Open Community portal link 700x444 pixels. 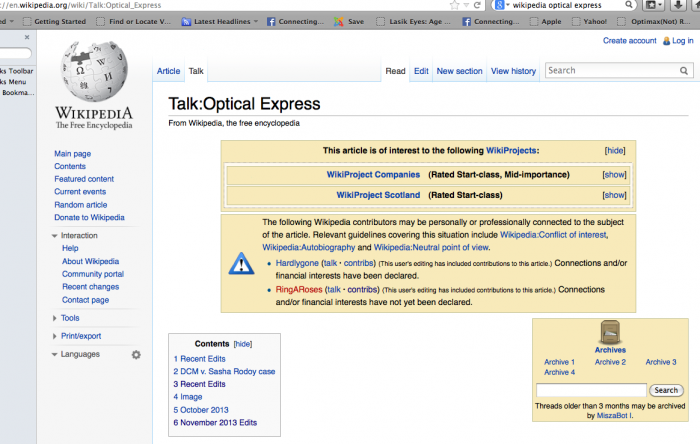[x=93, y=274]
